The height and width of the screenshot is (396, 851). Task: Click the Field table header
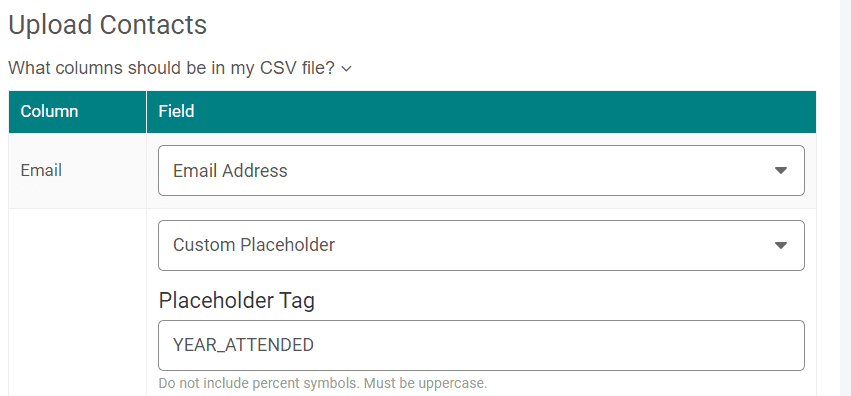[481, 112]
